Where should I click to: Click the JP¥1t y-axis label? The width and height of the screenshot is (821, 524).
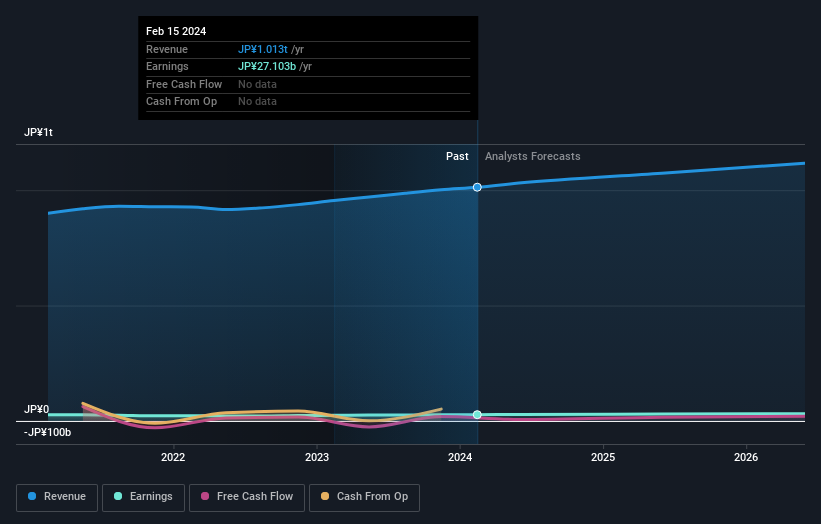(38, 132)
